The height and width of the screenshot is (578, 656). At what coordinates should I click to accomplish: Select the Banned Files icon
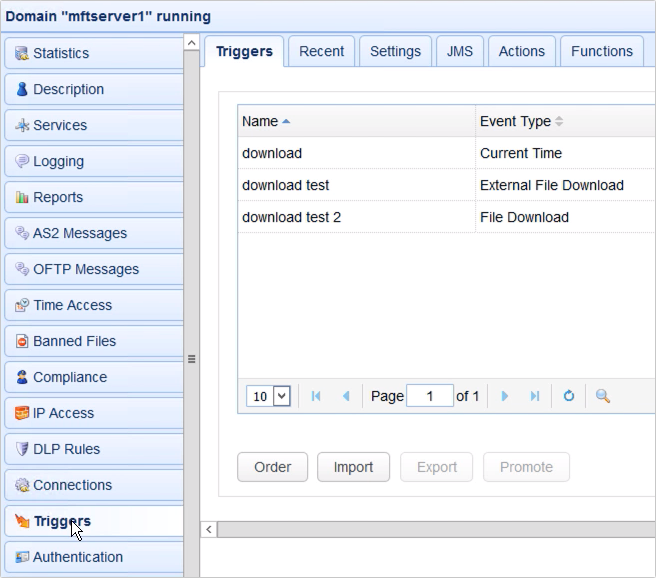(22, 341)
